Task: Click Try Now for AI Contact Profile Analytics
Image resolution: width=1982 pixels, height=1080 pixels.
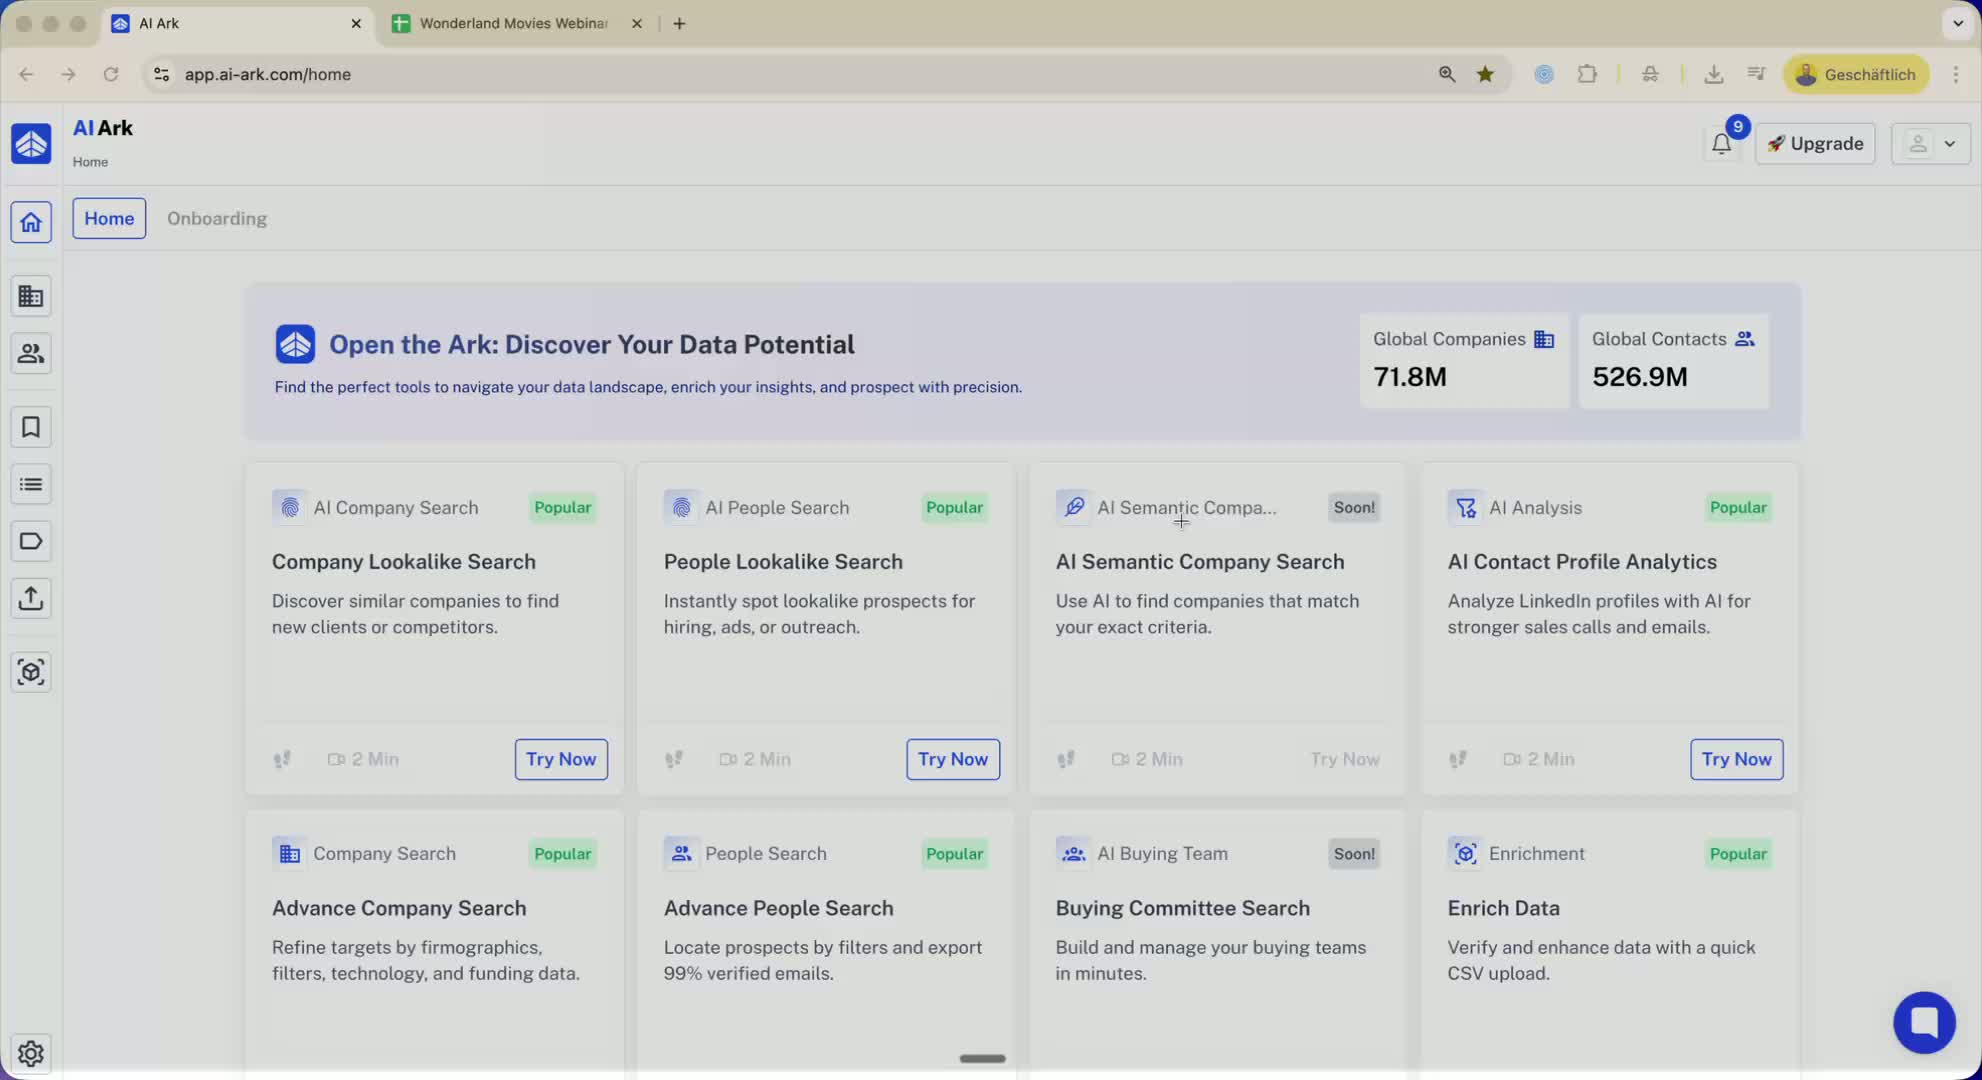Action: click(1735, 759)
